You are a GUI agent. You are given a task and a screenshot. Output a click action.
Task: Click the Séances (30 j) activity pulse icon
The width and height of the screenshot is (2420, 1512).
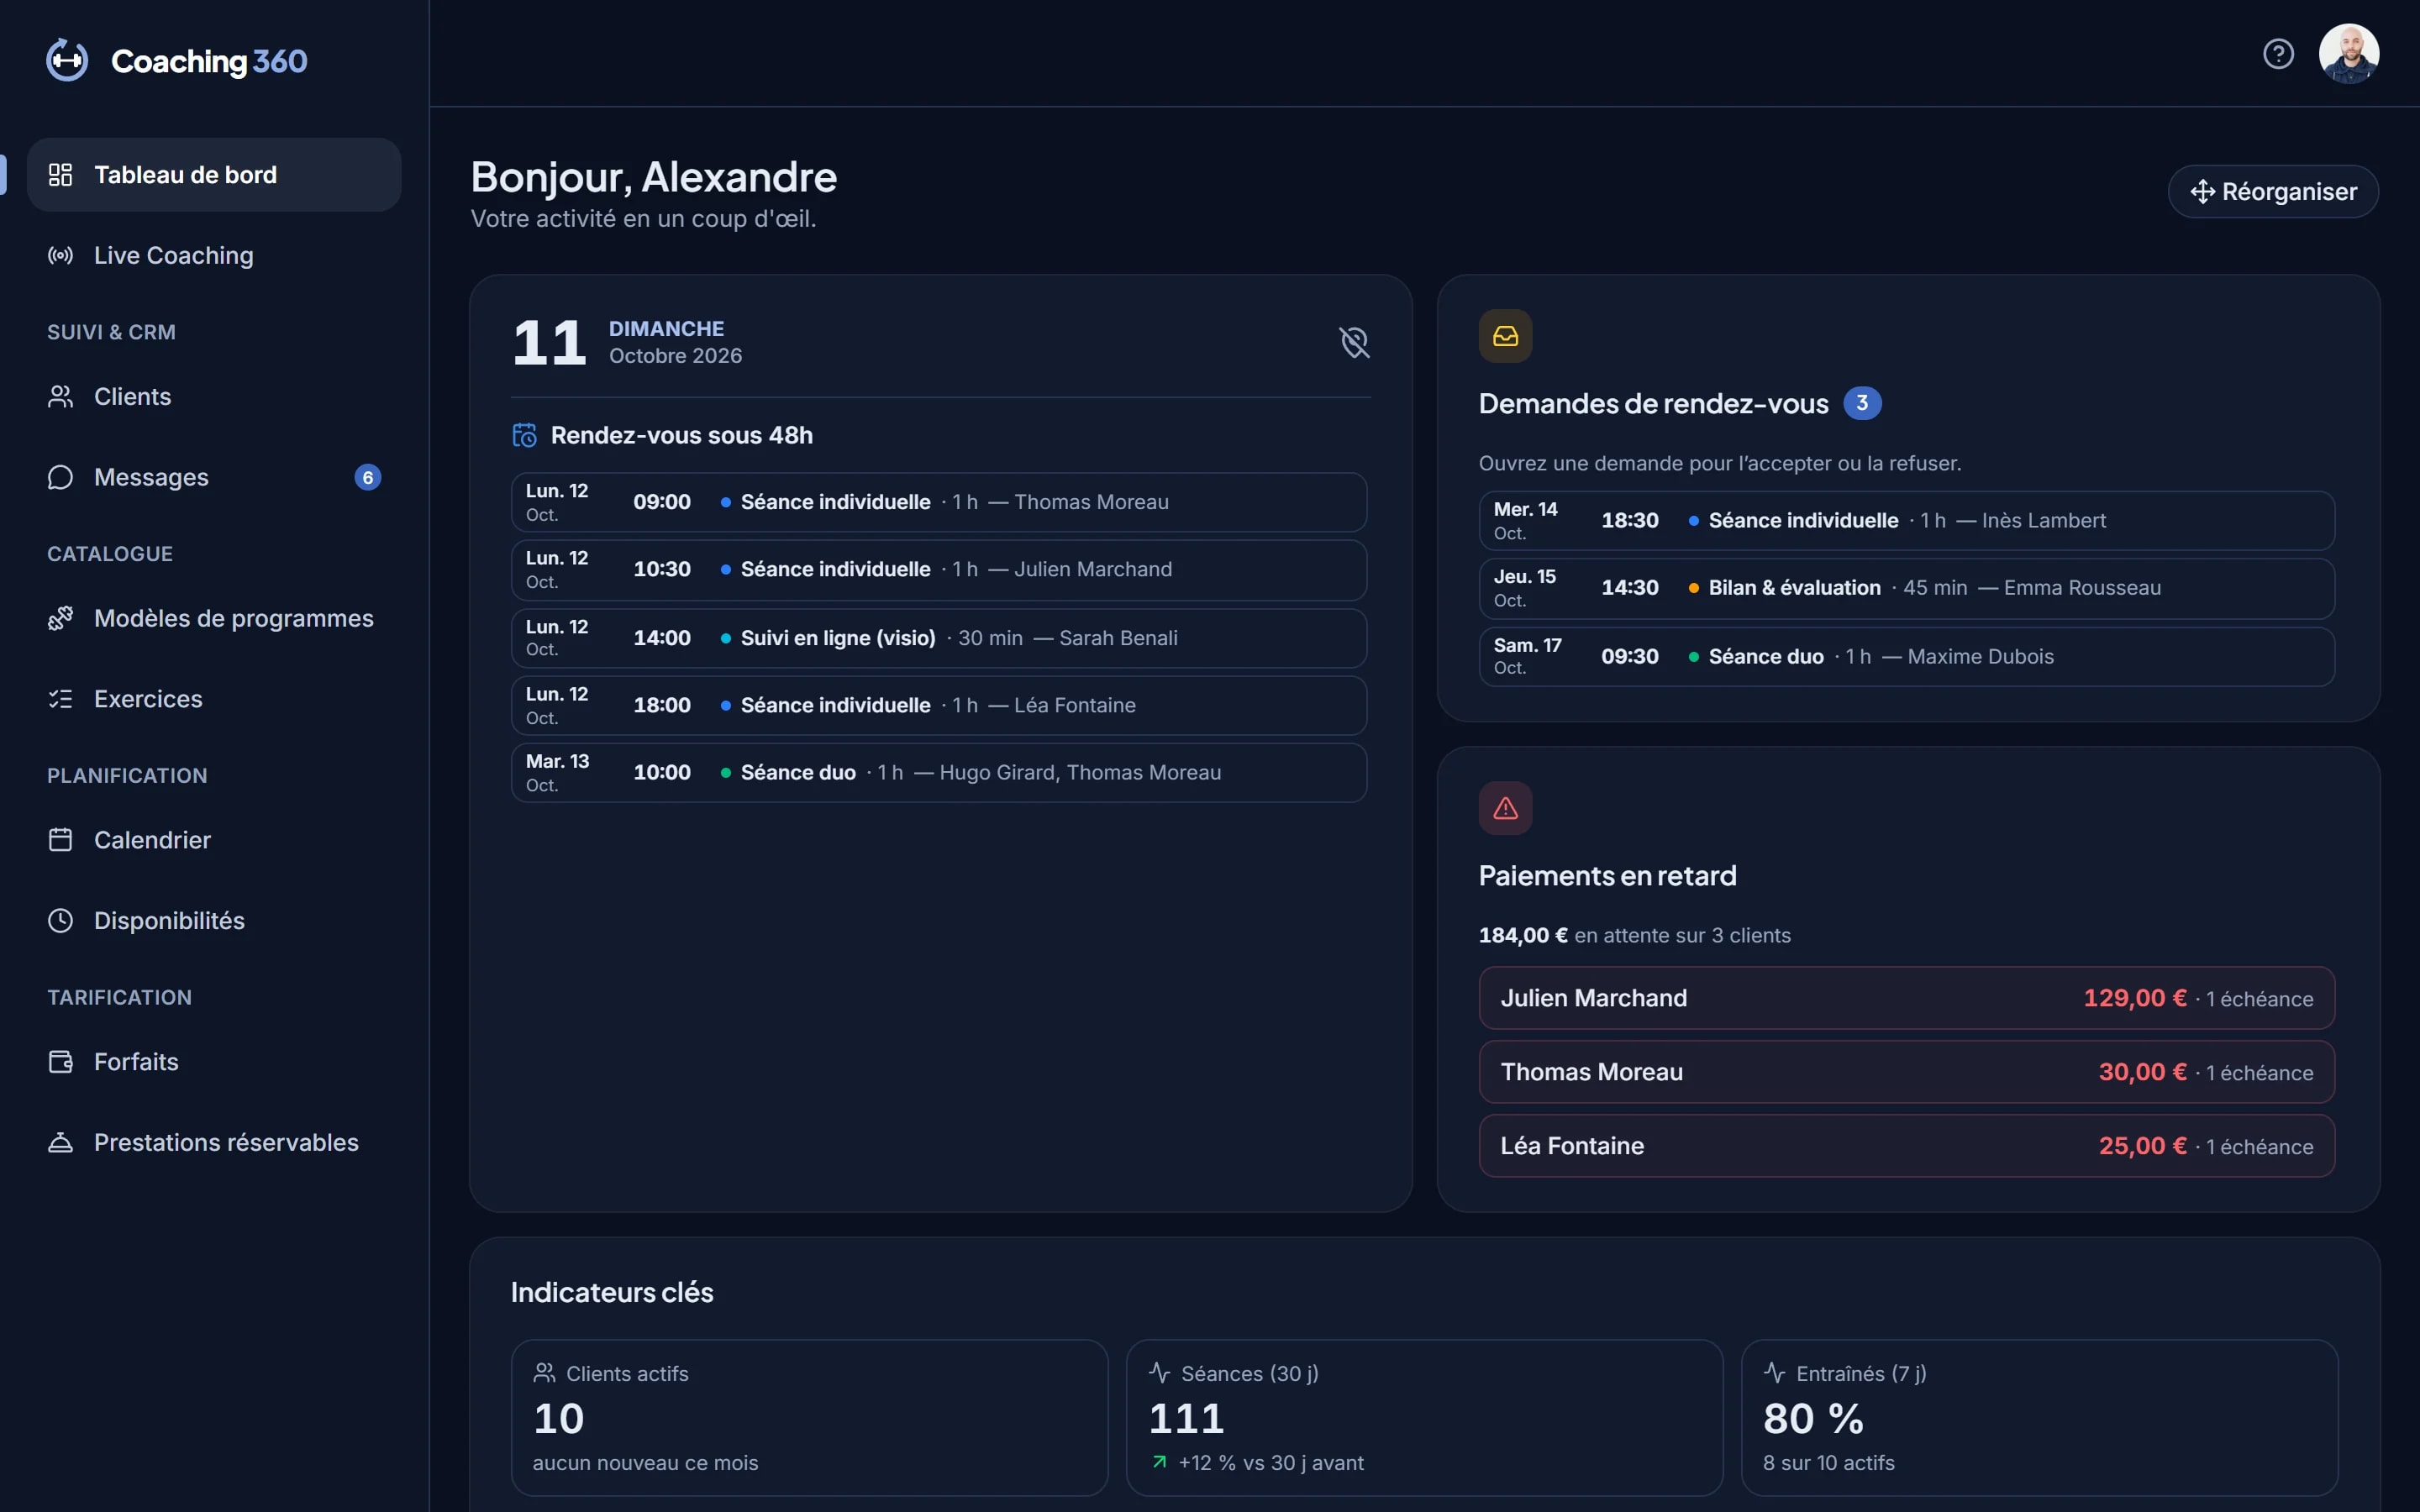[1159, 1373]
